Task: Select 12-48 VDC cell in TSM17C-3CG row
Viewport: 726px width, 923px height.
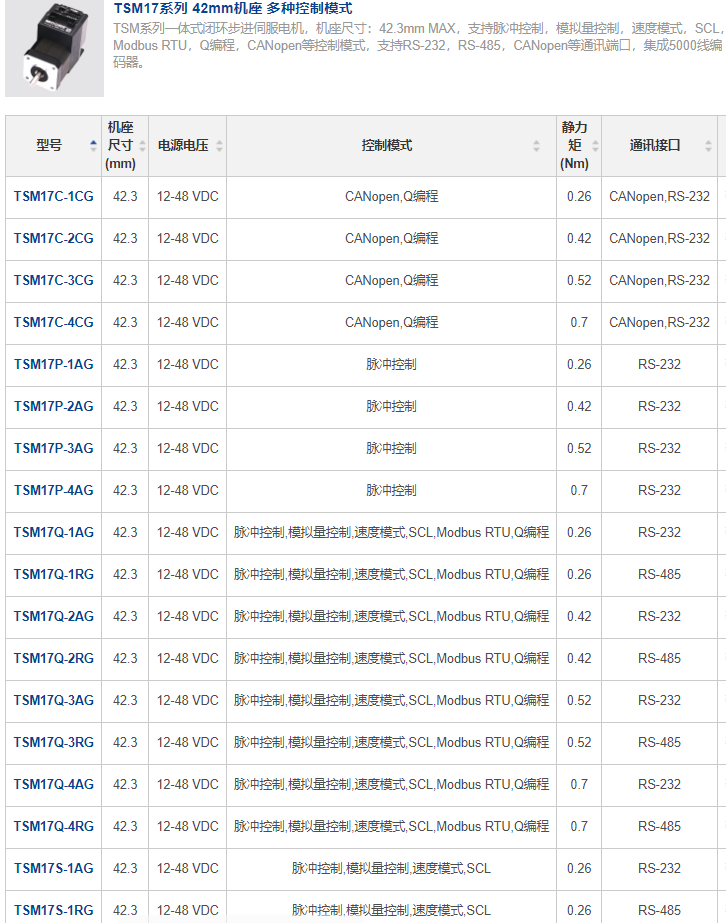Action: [188, 280]
